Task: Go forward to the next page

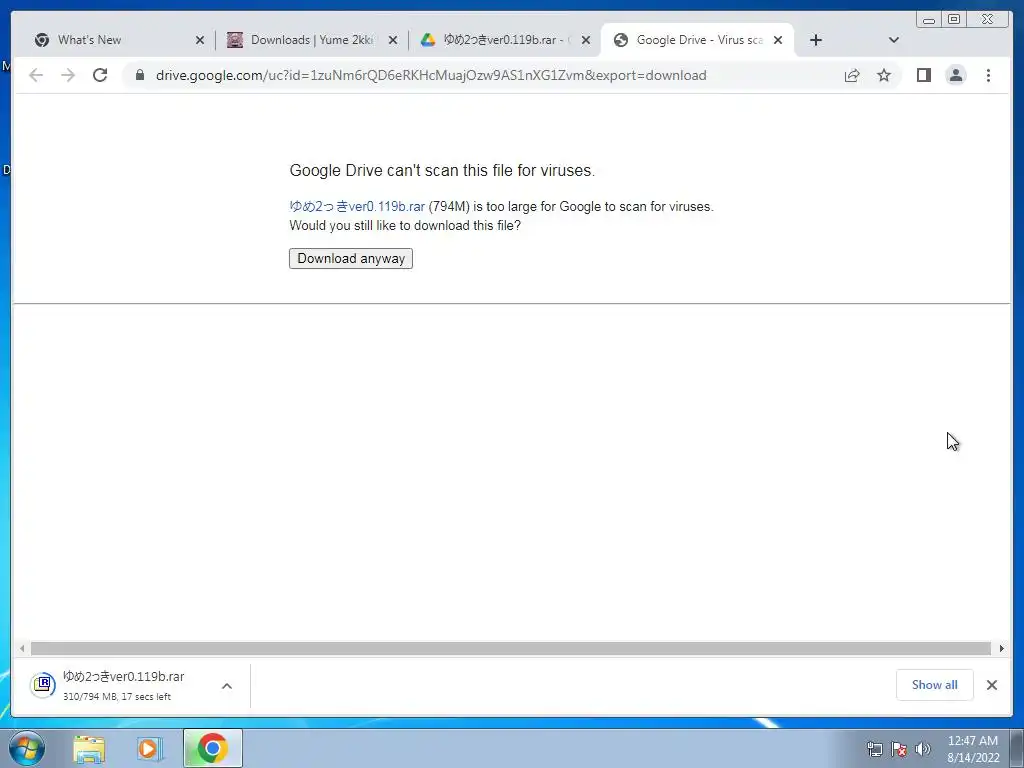Action: click(x=68, y=75)
